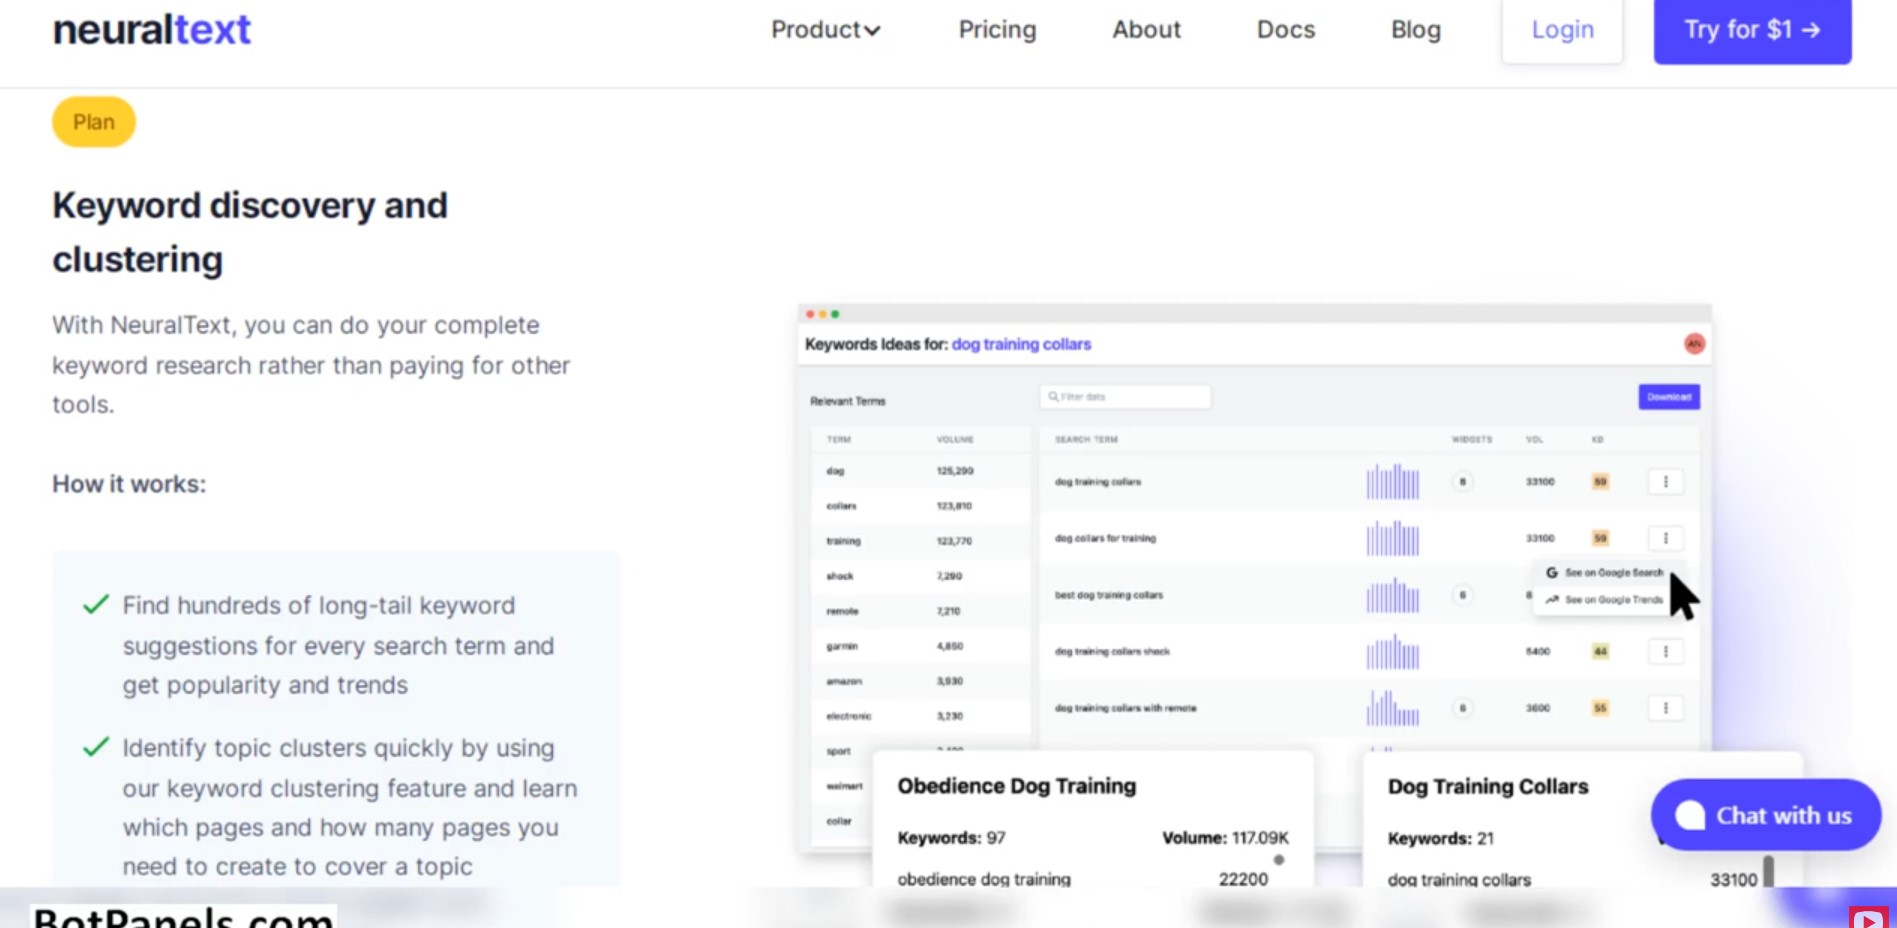Click three-dot menu for dog training collars shock

pyautogui.click(x=1665, y=651)
